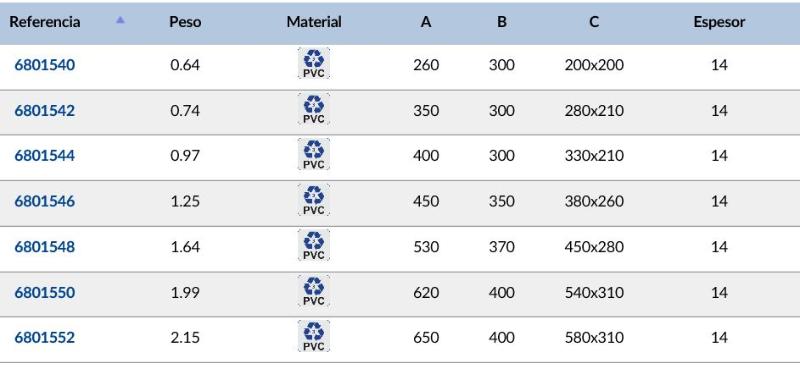
Task: Select the PVC recycling icon for 6801550
Action: (x=314, y=291)
